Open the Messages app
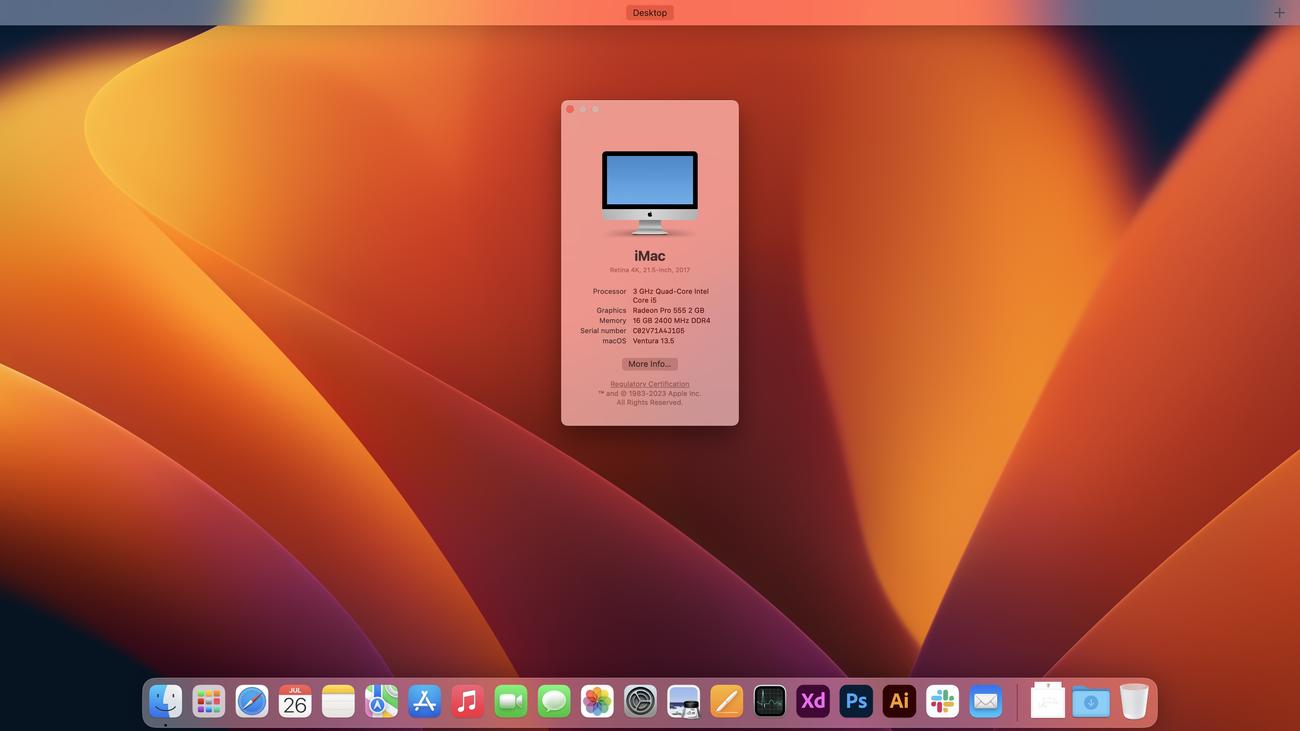 tap(554, 701)
